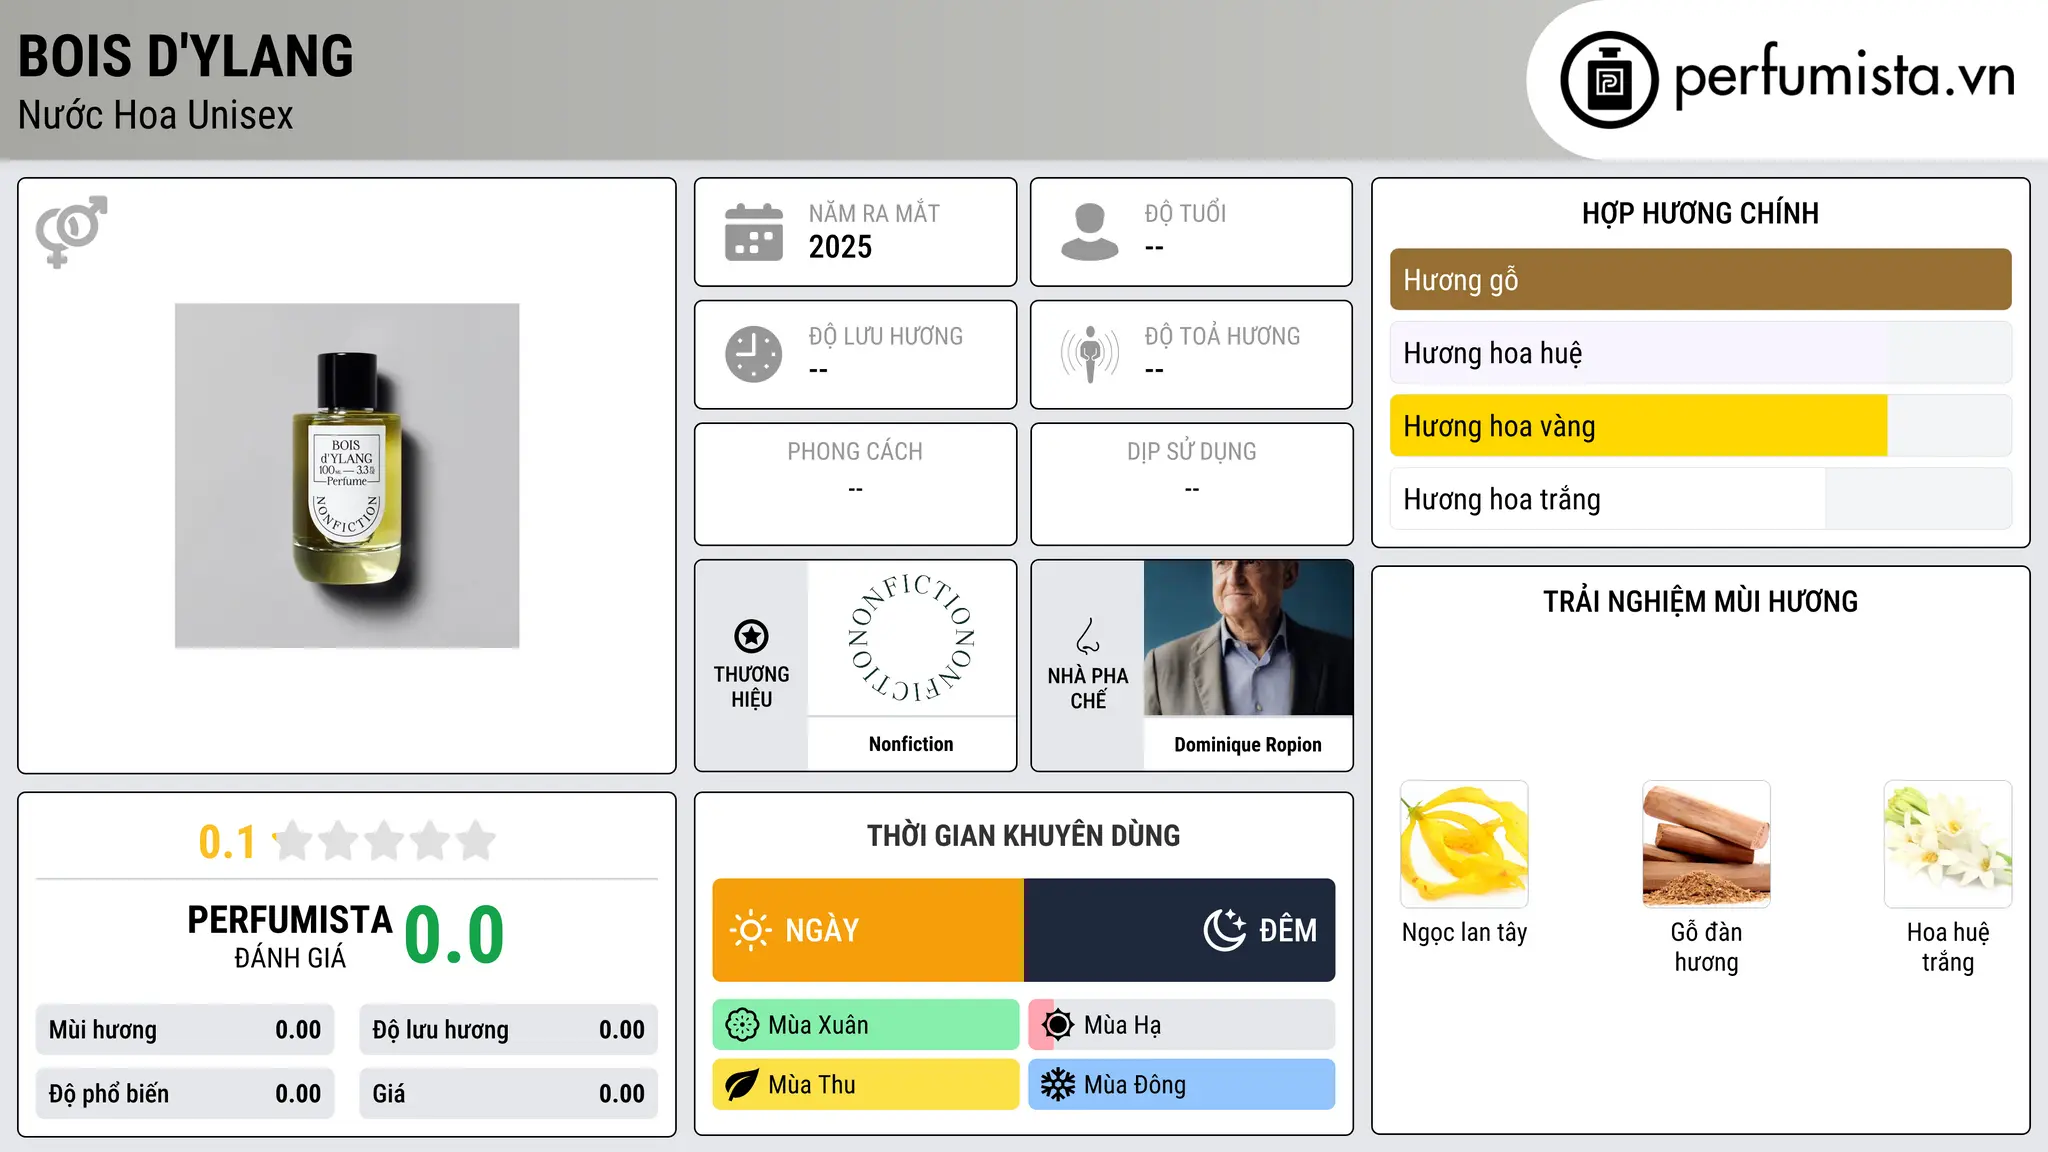
Task: Select the Ngày daytime segment
Action: pos(868,930)
